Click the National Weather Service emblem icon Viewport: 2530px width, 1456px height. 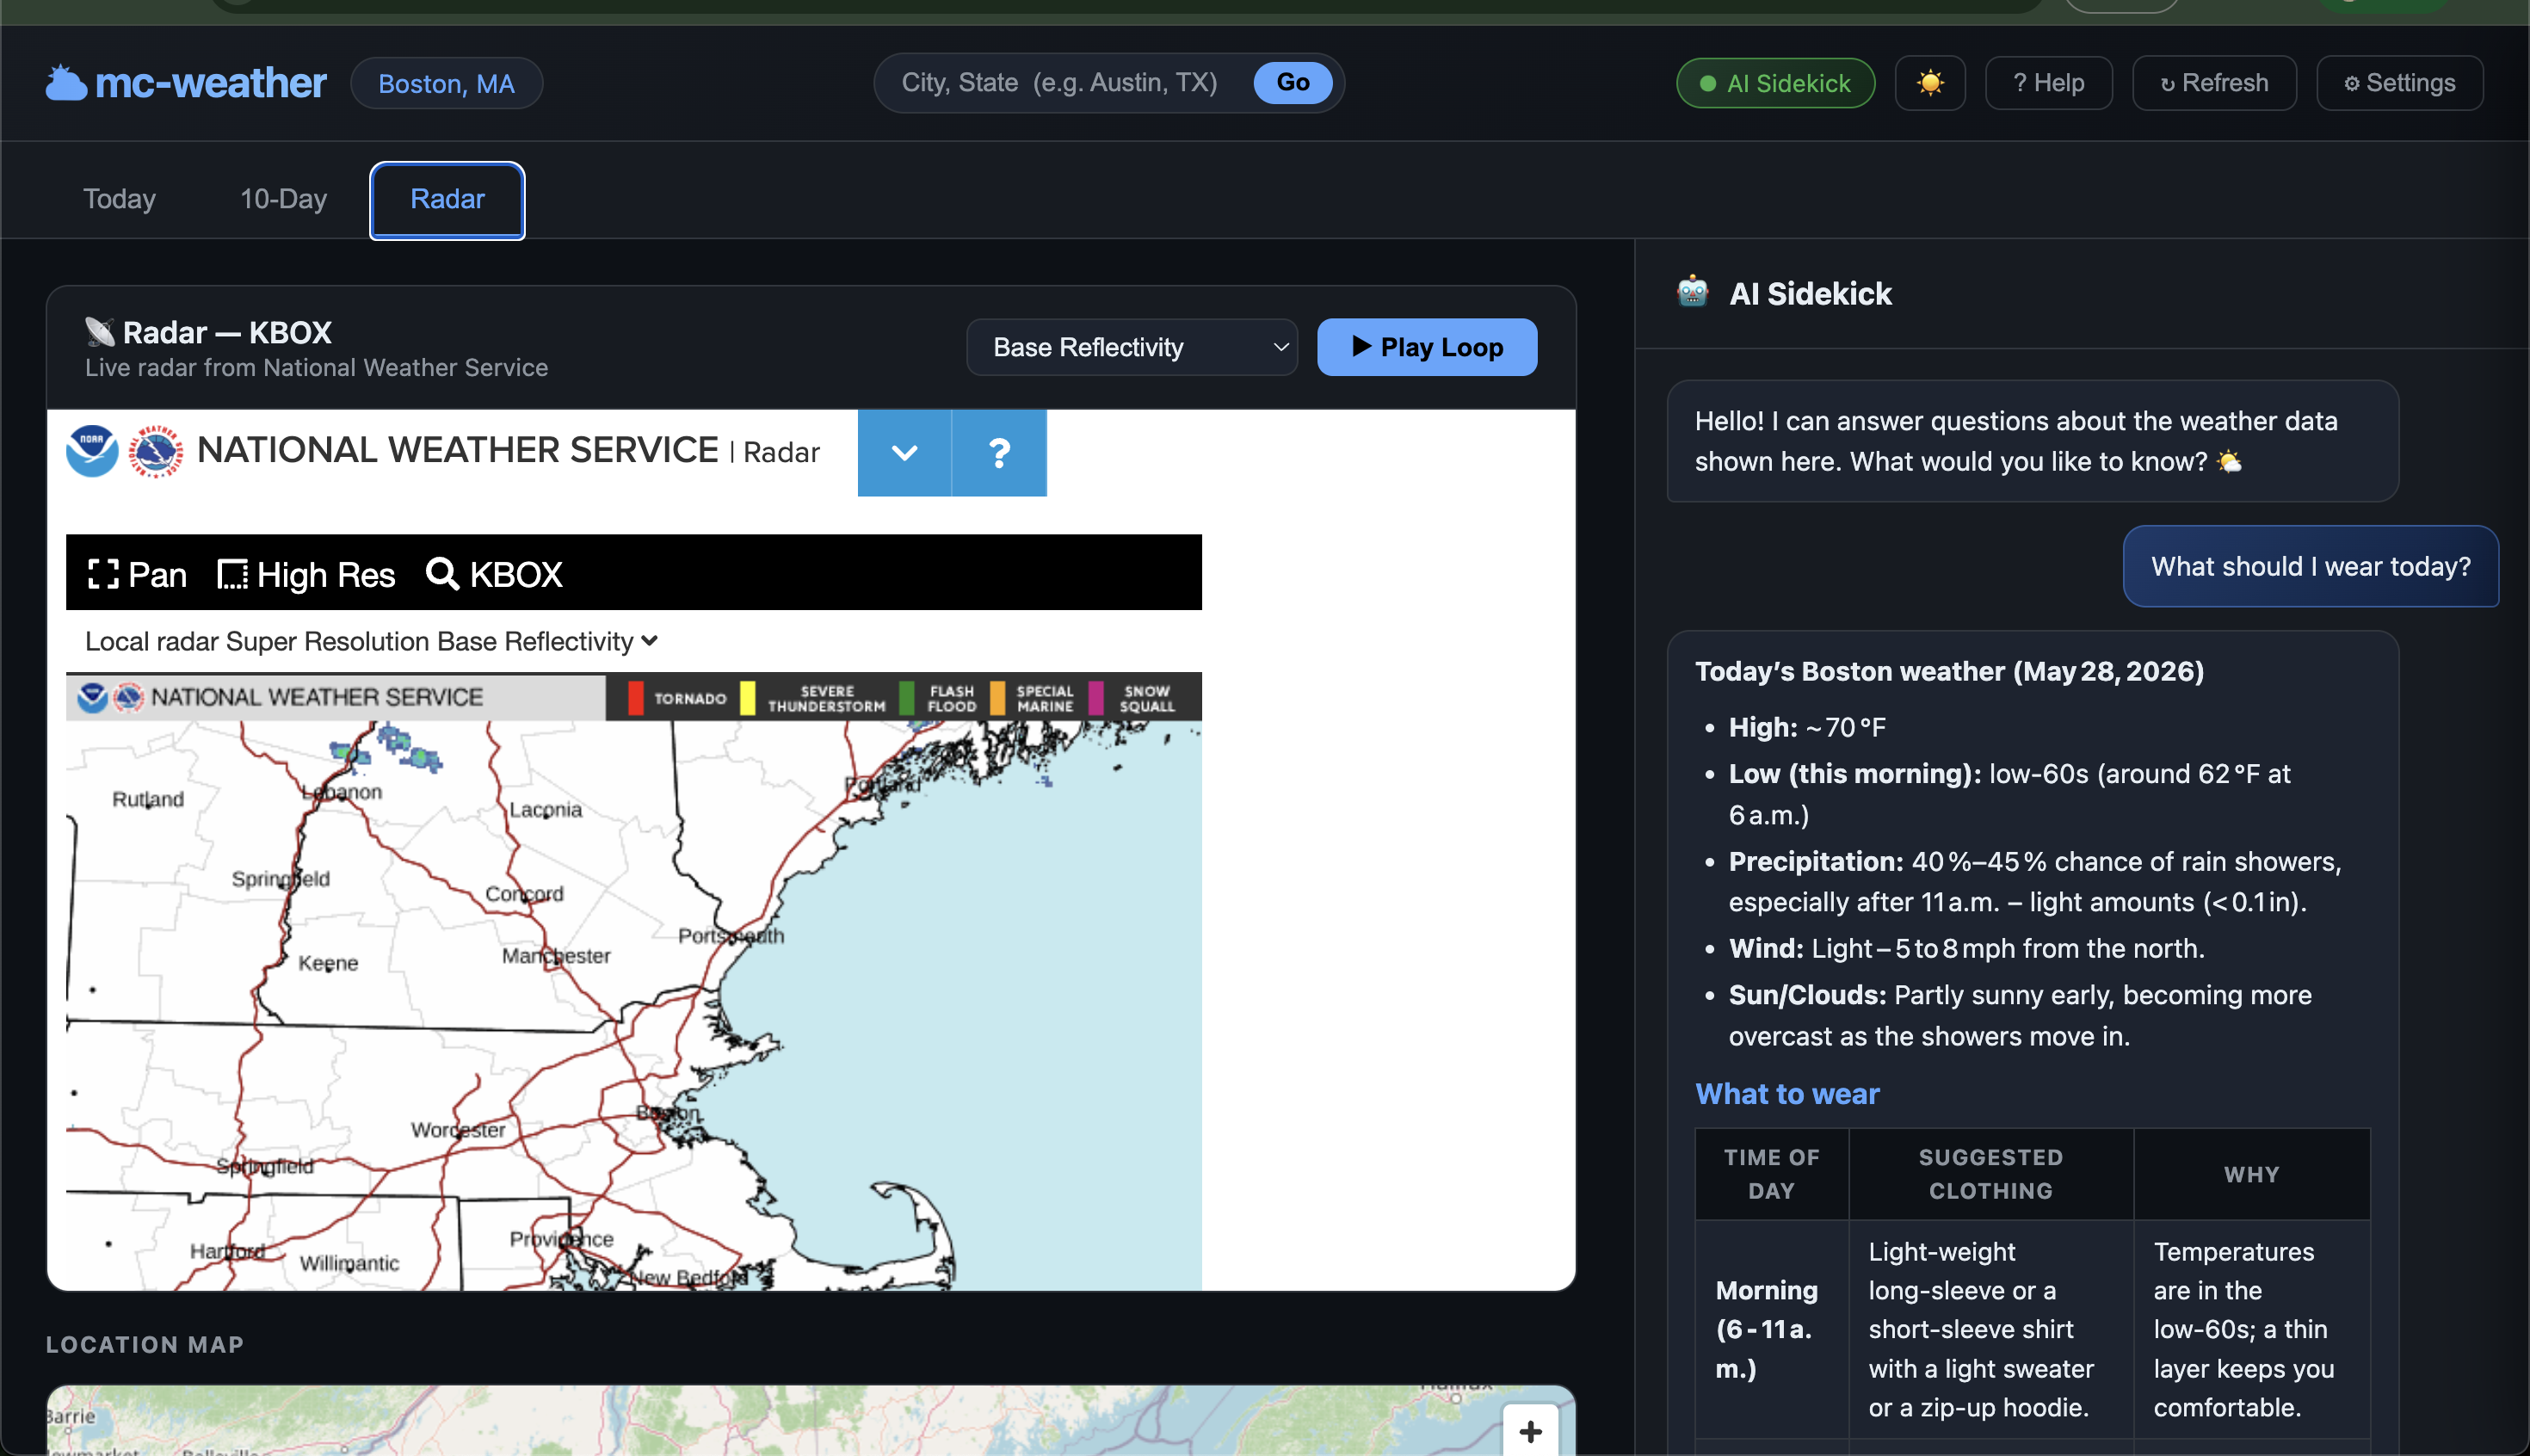pyautogui.click(x=155, y=451)
